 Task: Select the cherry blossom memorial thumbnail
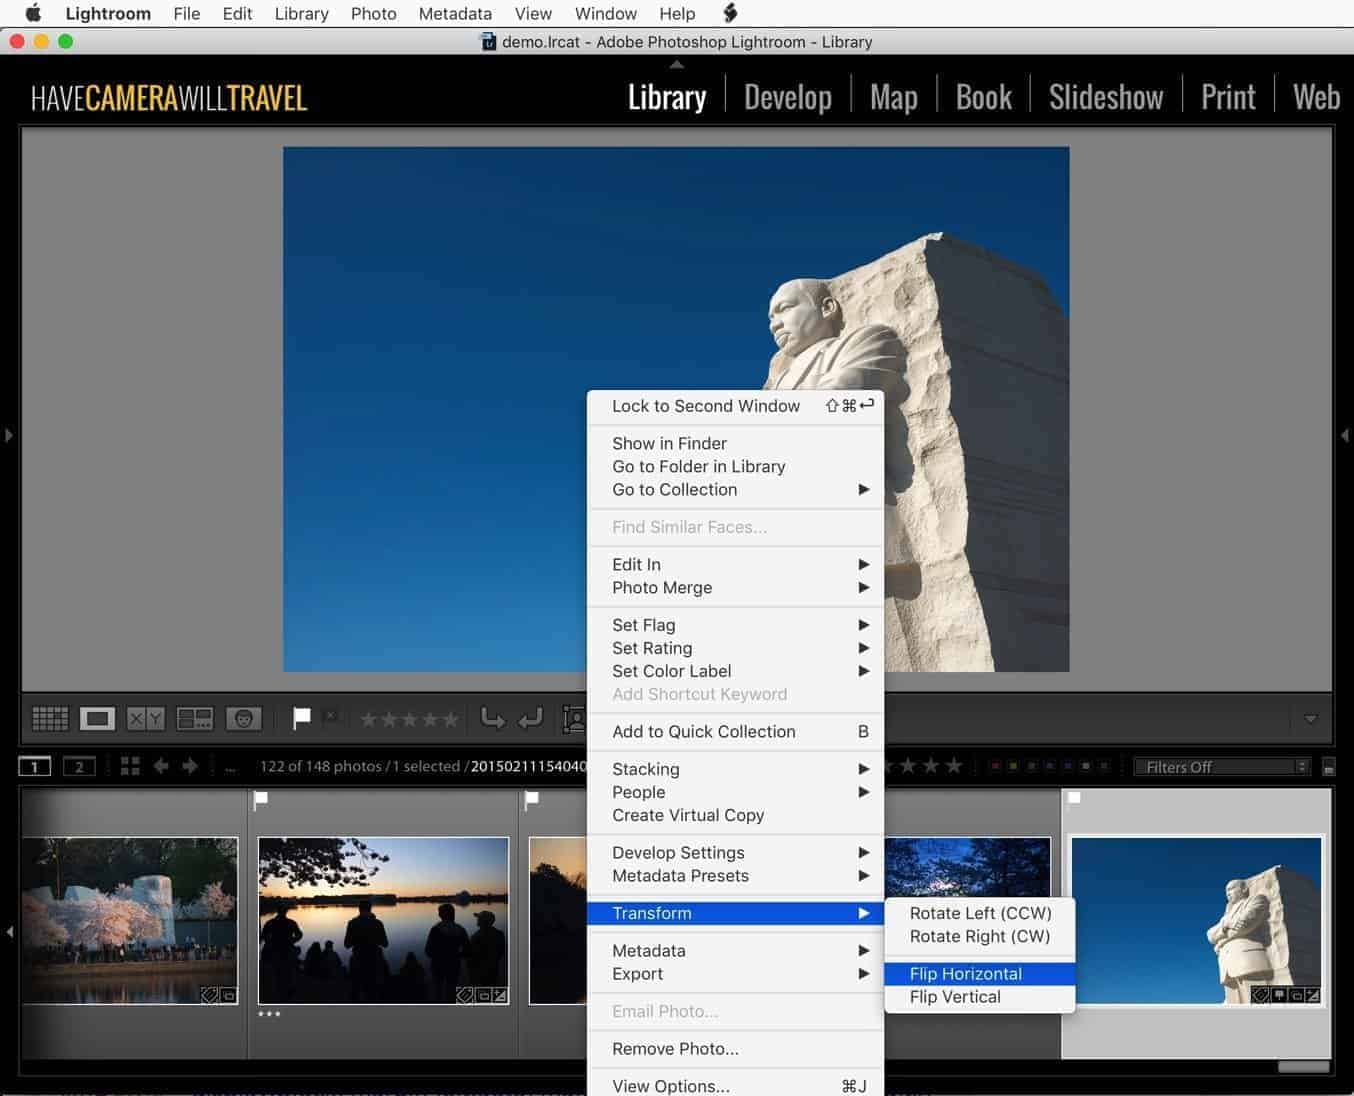(130, 921)
